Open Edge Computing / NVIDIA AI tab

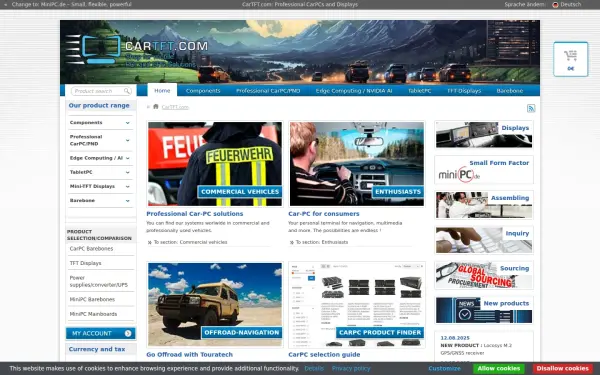[x=354, y=91]
